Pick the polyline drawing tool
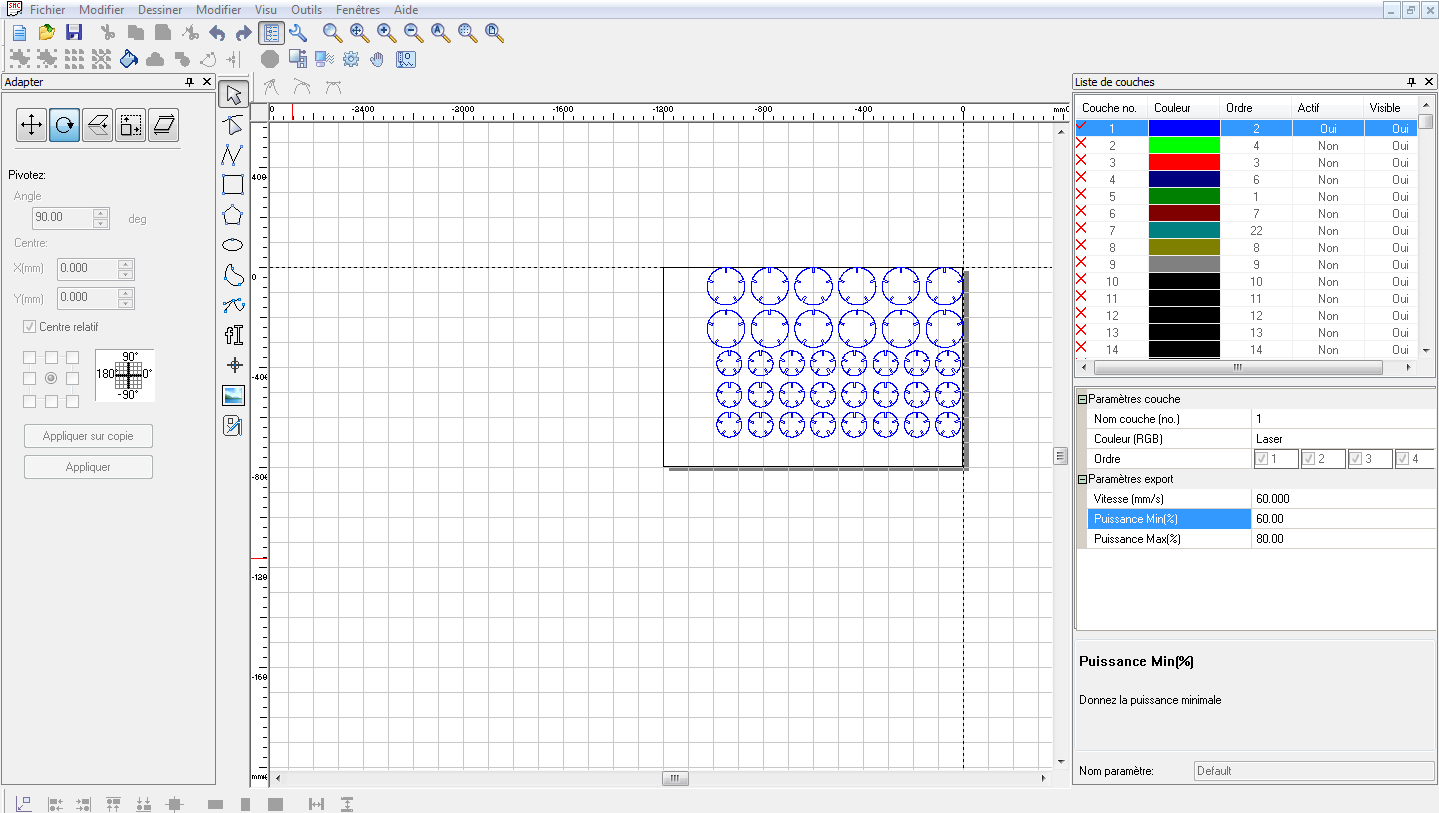This screenshot has height=813, width=1439. (233, 155)
